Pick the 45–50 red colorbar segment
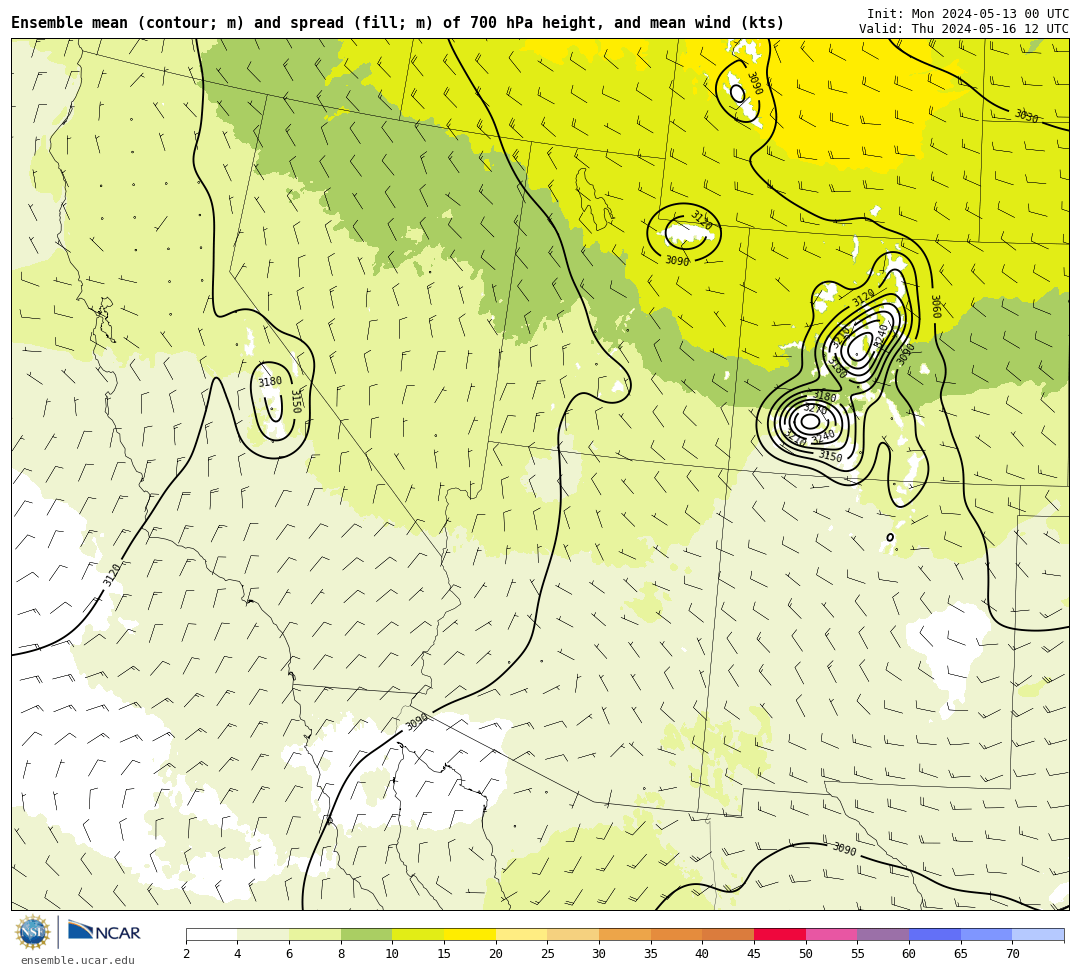This screenshot has width=1080, height=973. pyautogui.click(x=780, y=934)
